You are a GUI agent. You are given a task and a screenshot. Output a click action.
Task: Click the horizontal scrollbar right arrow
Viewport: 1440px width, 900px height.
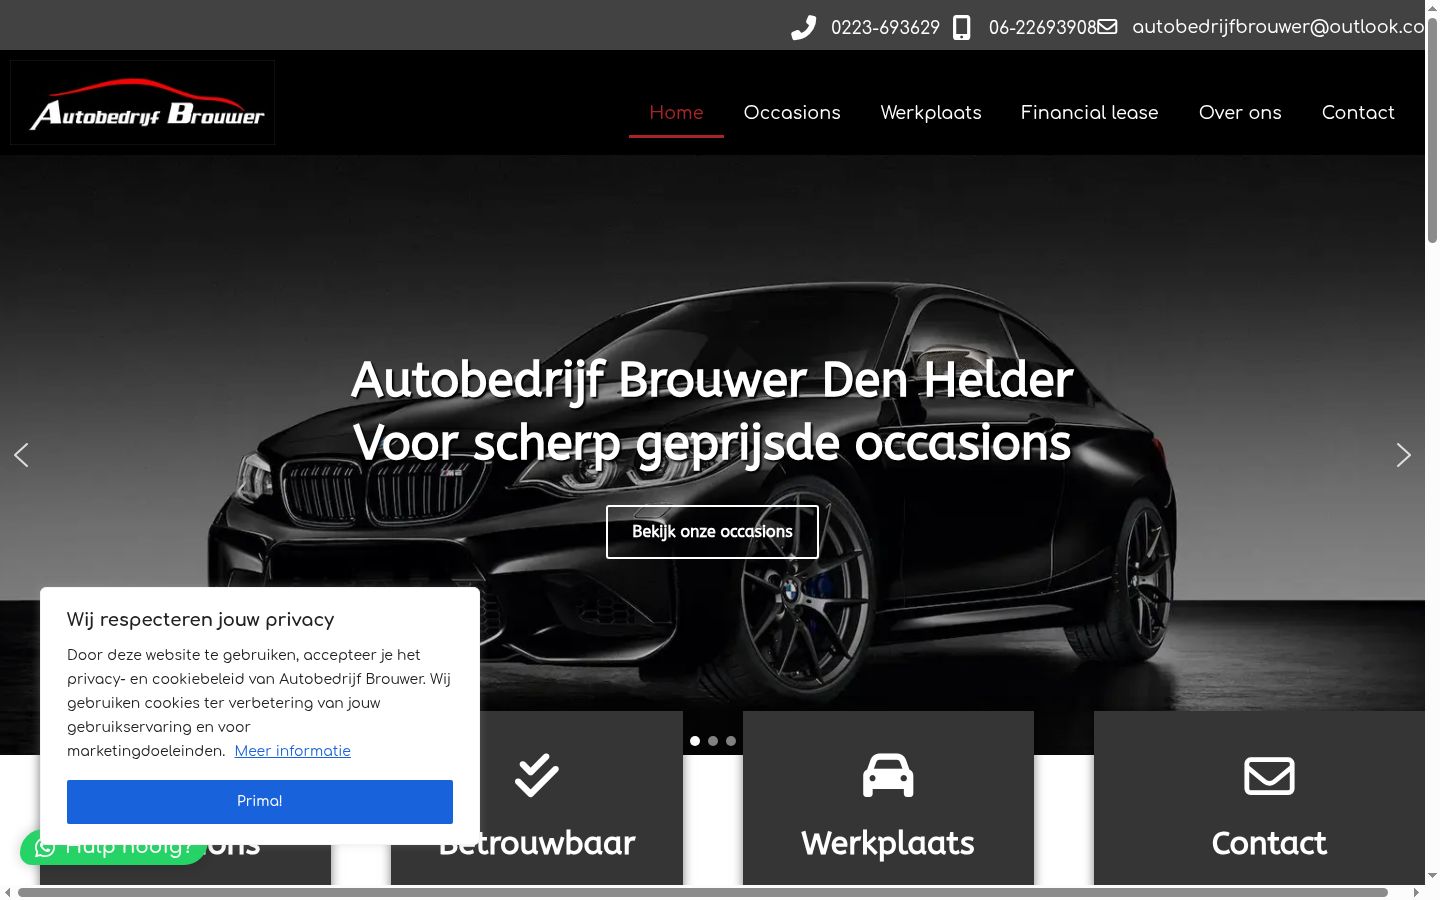1417,892
